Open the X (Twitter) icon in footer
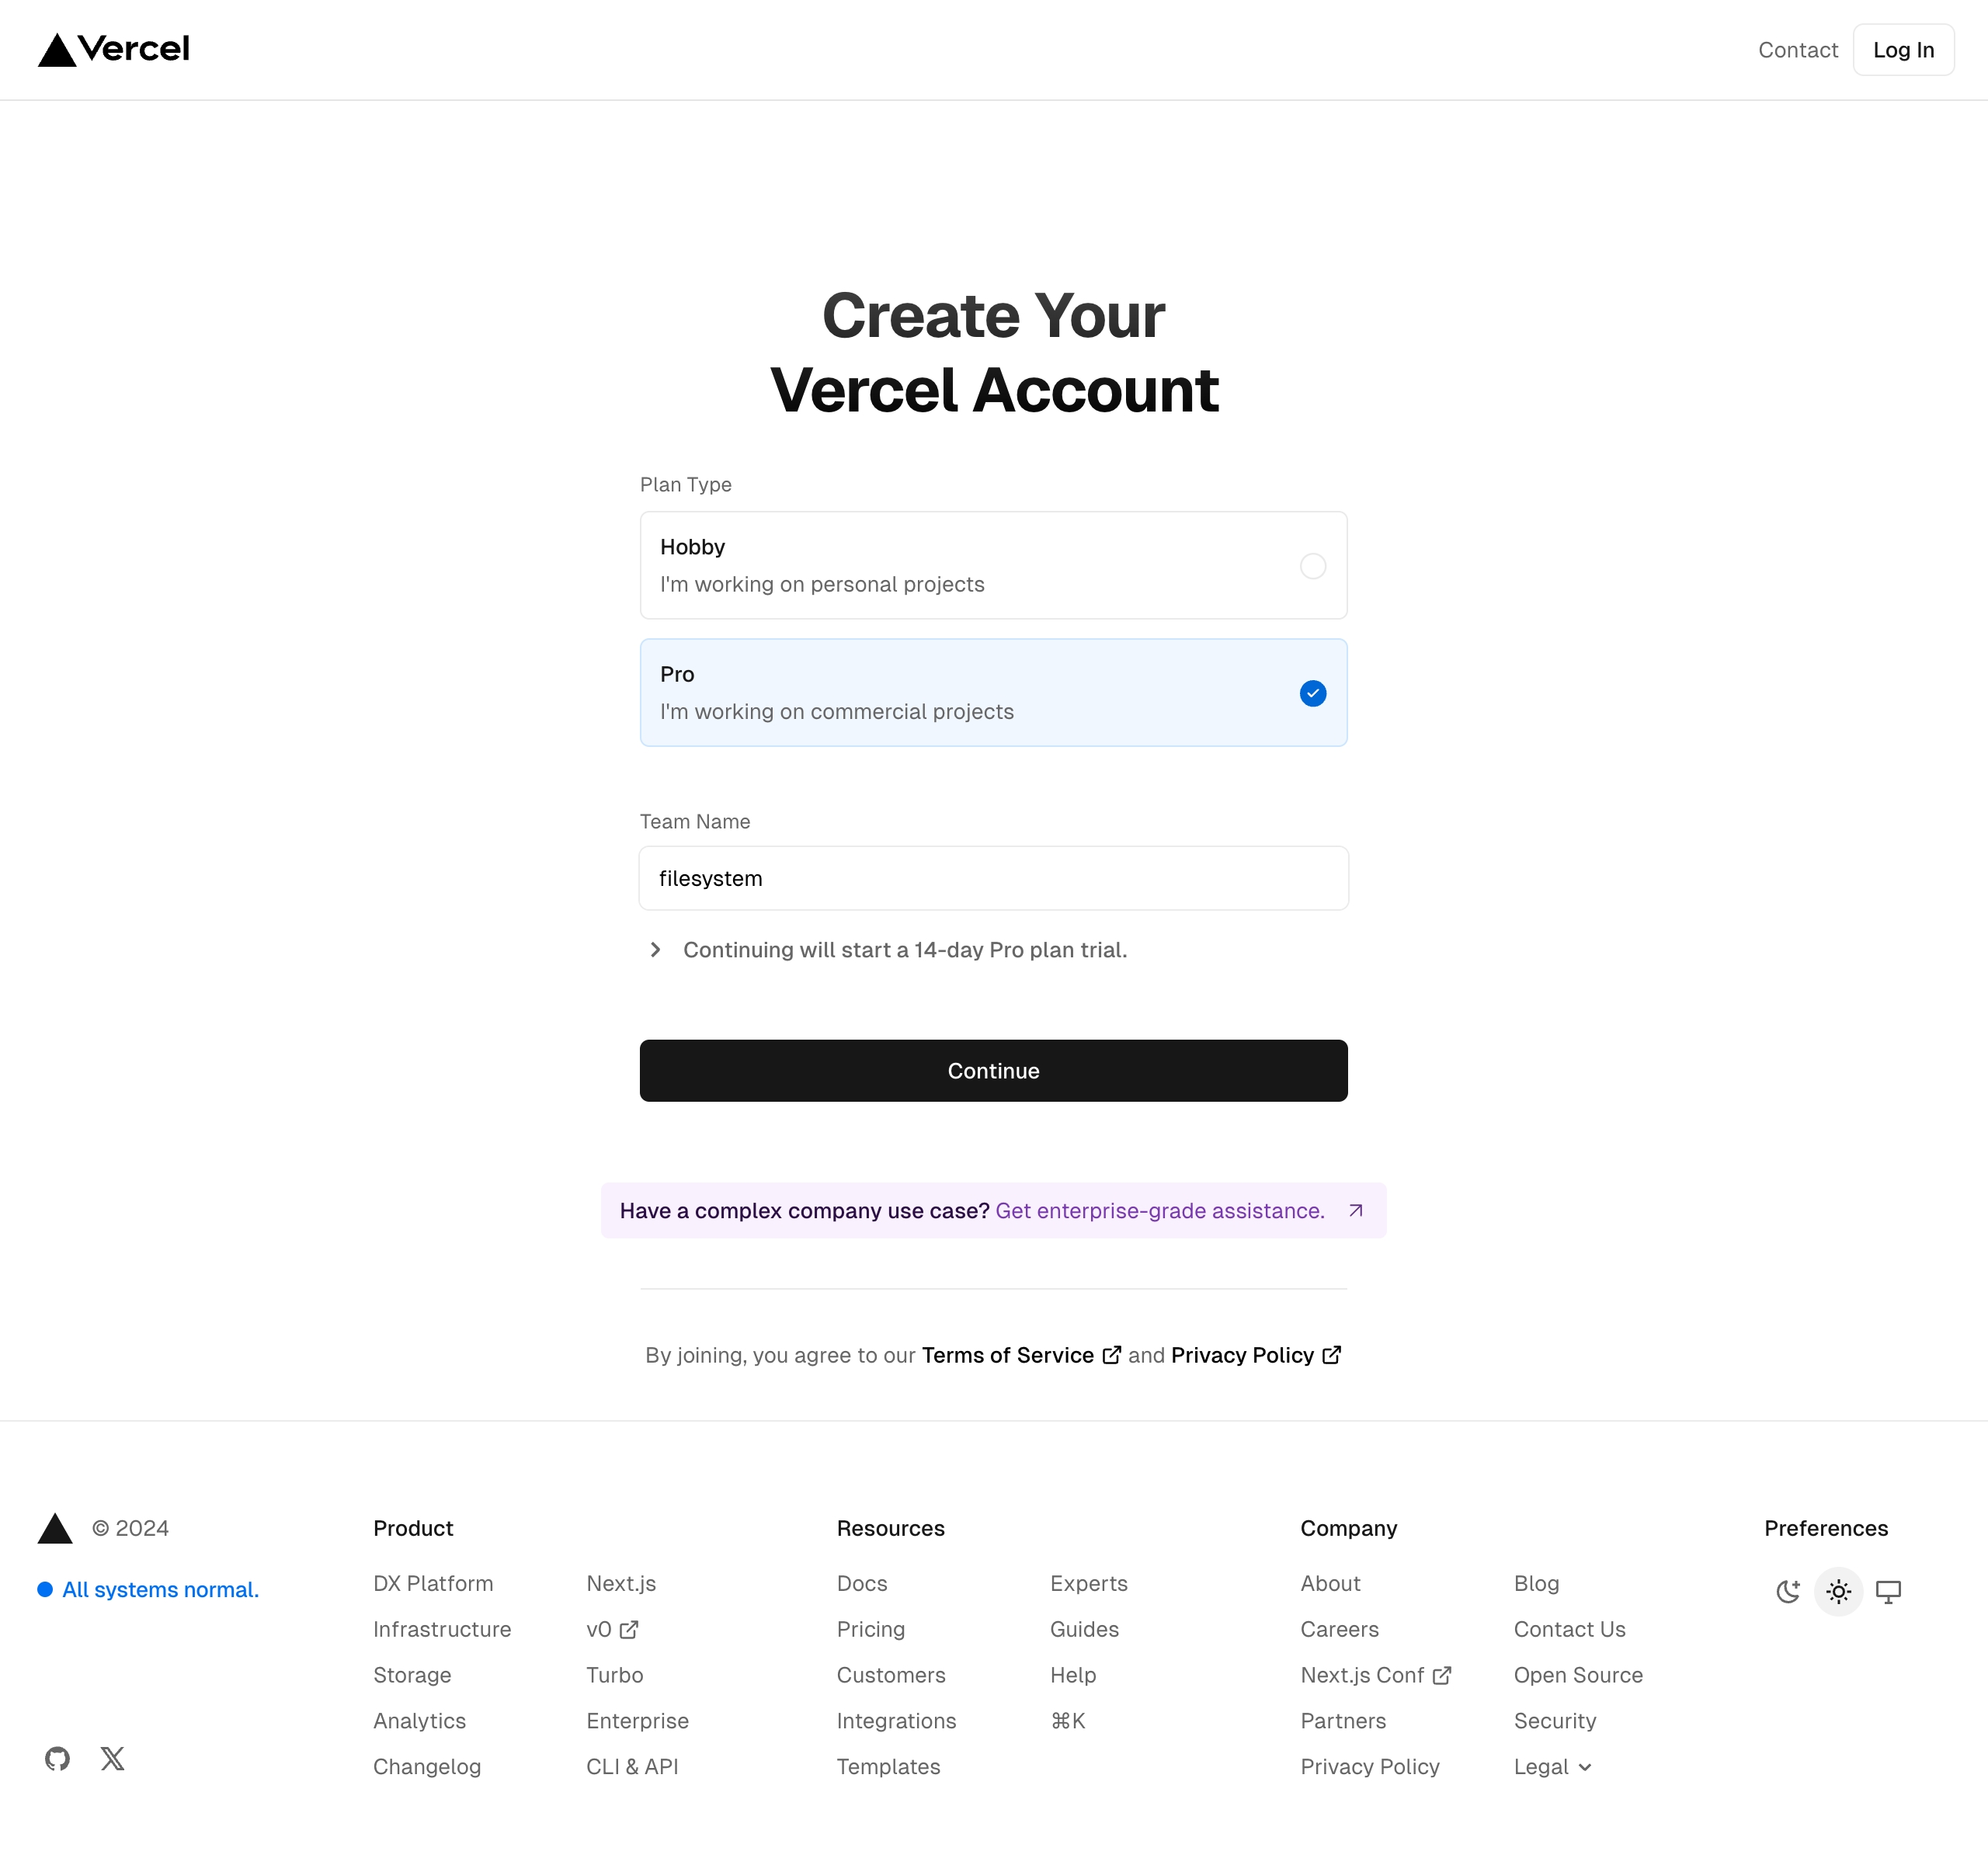Viewport: 1988px width, 1865px height. pos(113,1758)
